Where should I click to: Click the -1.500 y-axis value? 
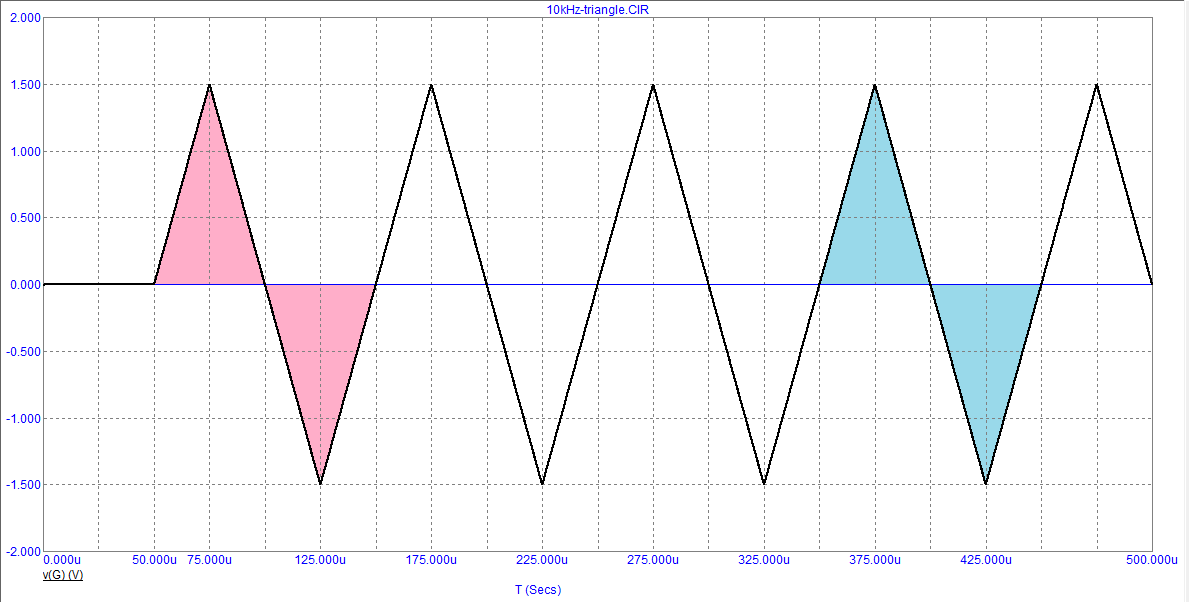24,484
